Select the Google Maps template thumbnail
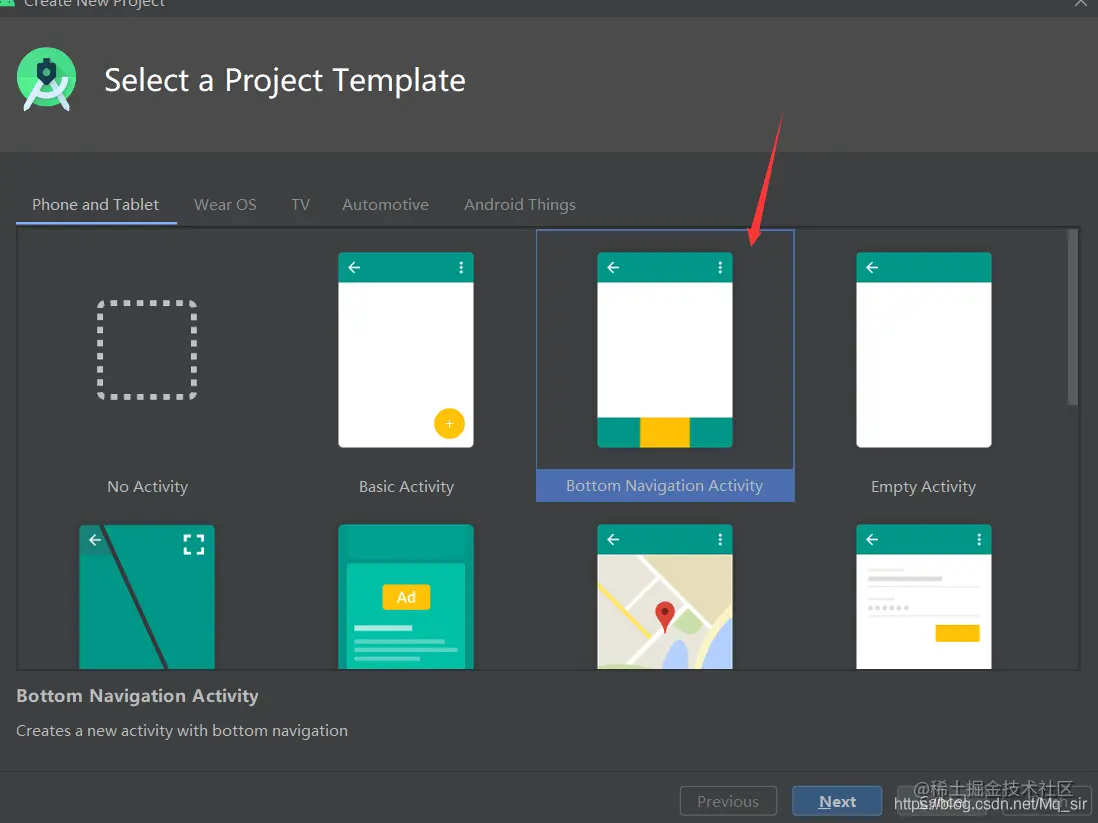 coord(665,597)
